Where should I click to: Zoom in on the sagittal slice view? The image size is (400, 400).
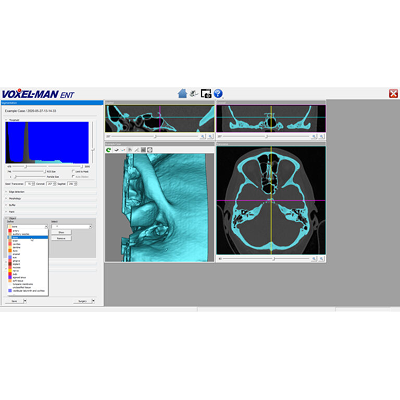[x=203, y=137]
